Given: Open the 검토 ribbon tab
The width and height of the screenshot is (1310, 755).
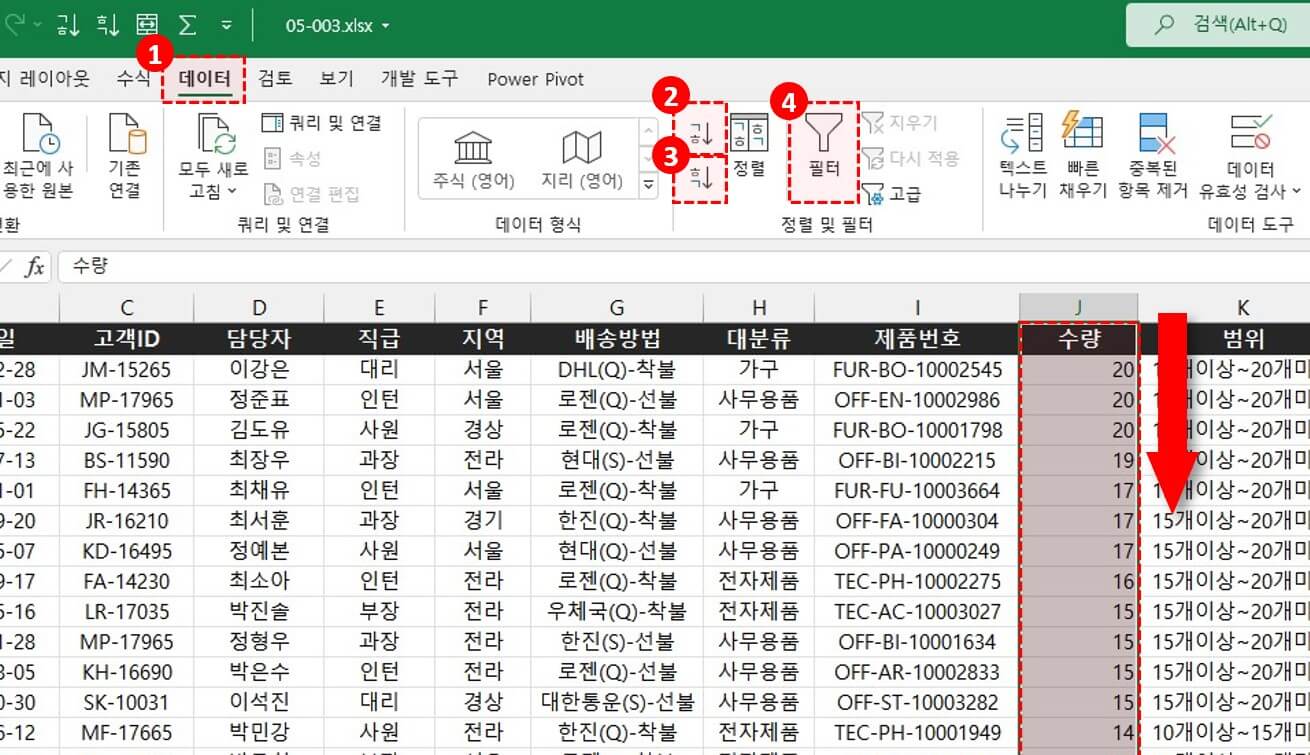Looking at the screenshot, I should tap(275, 79).
